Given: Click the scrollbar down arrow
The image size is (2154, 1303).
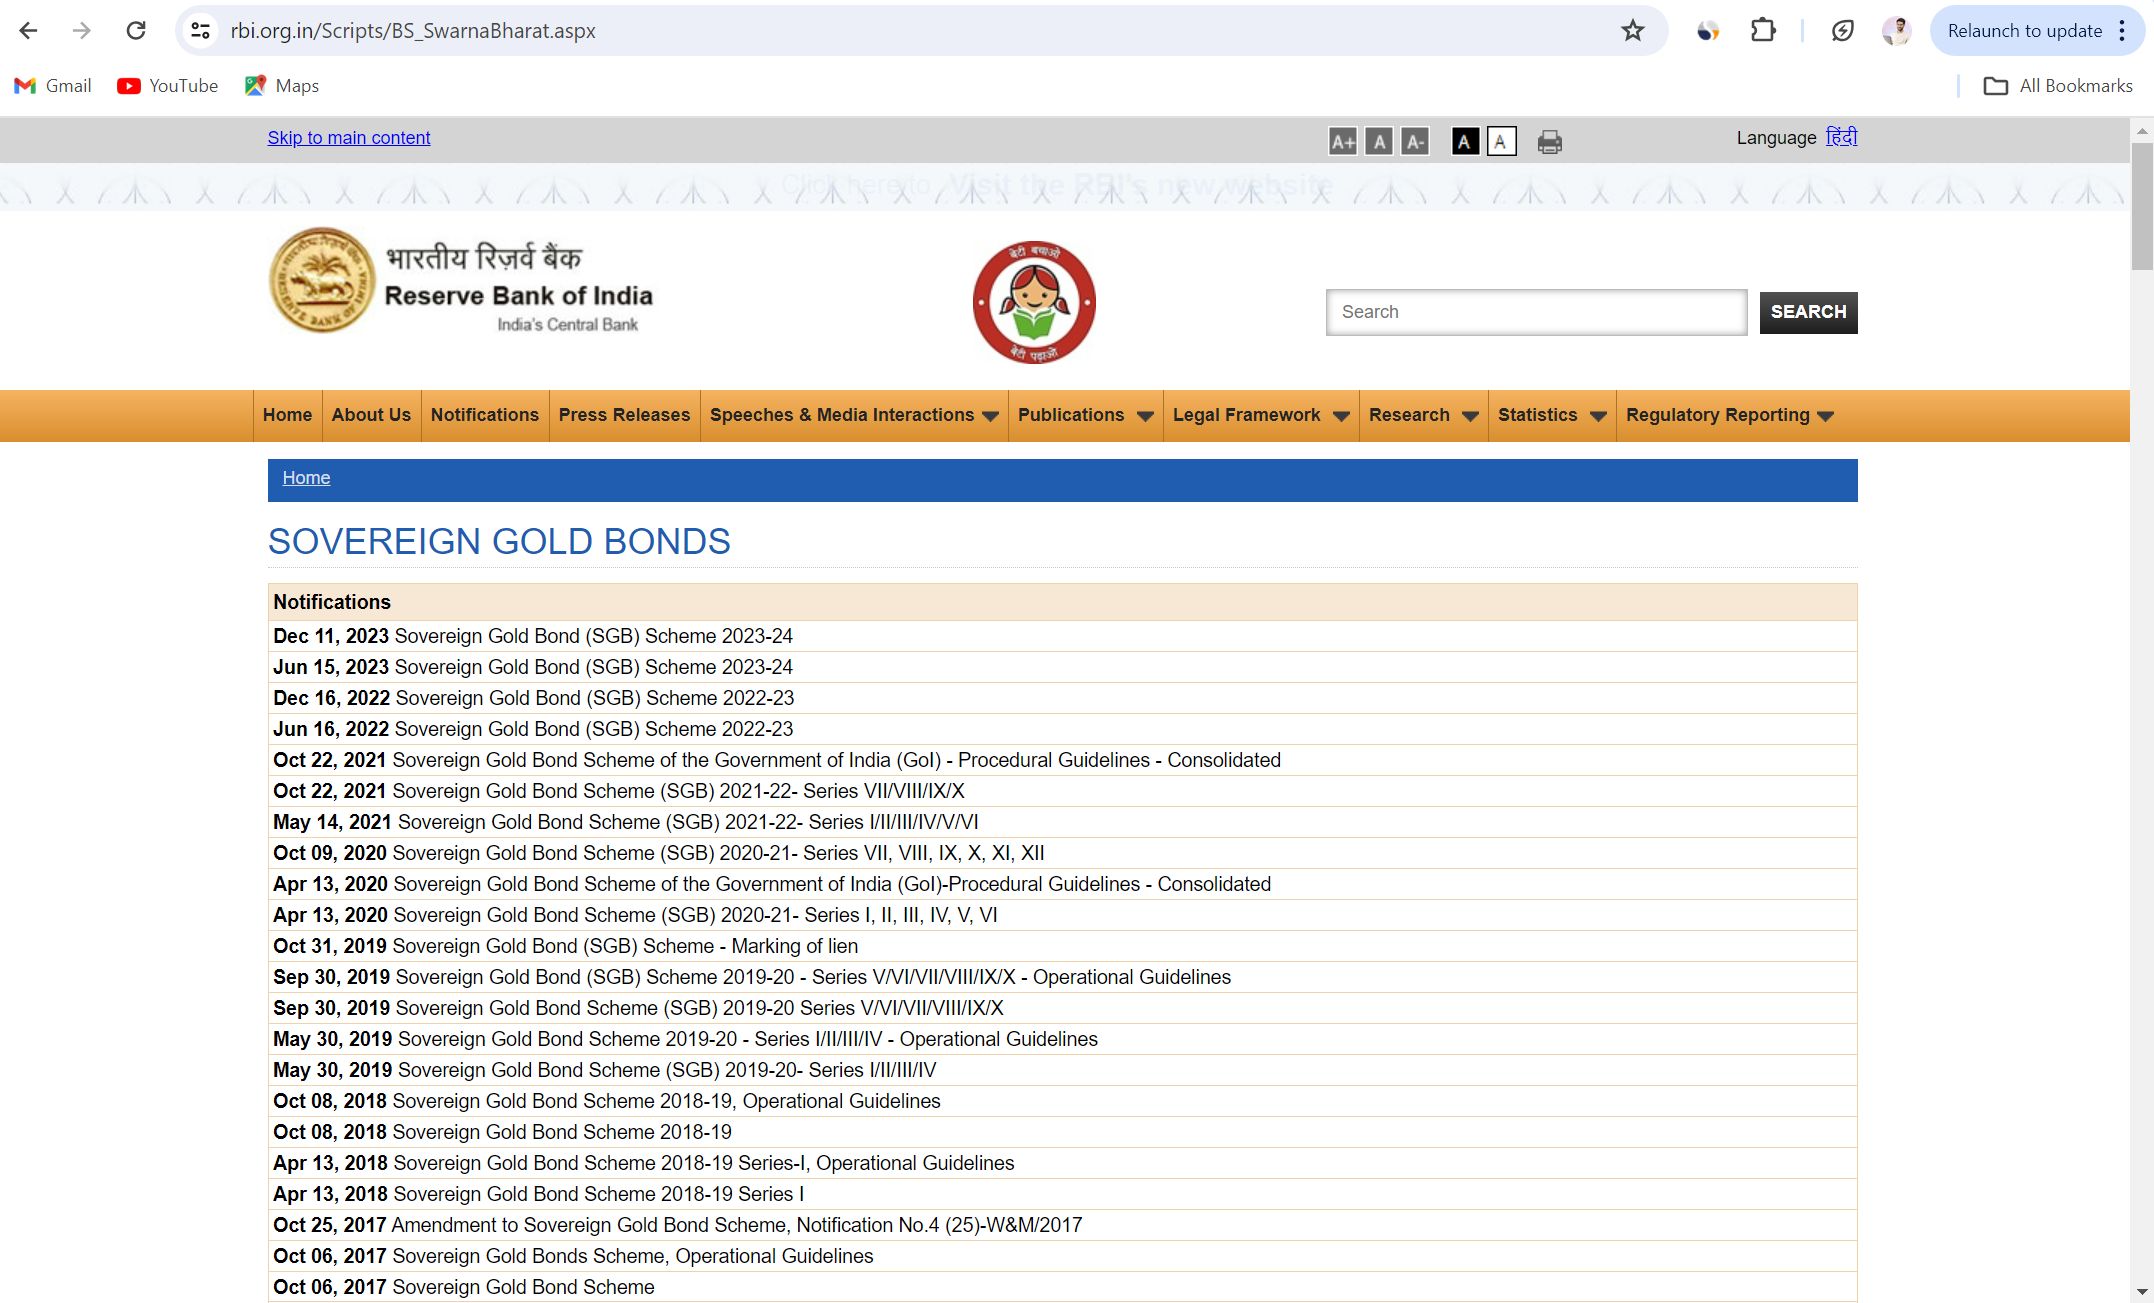Looking at the screenshot, I should (x=2142, y=1292).
